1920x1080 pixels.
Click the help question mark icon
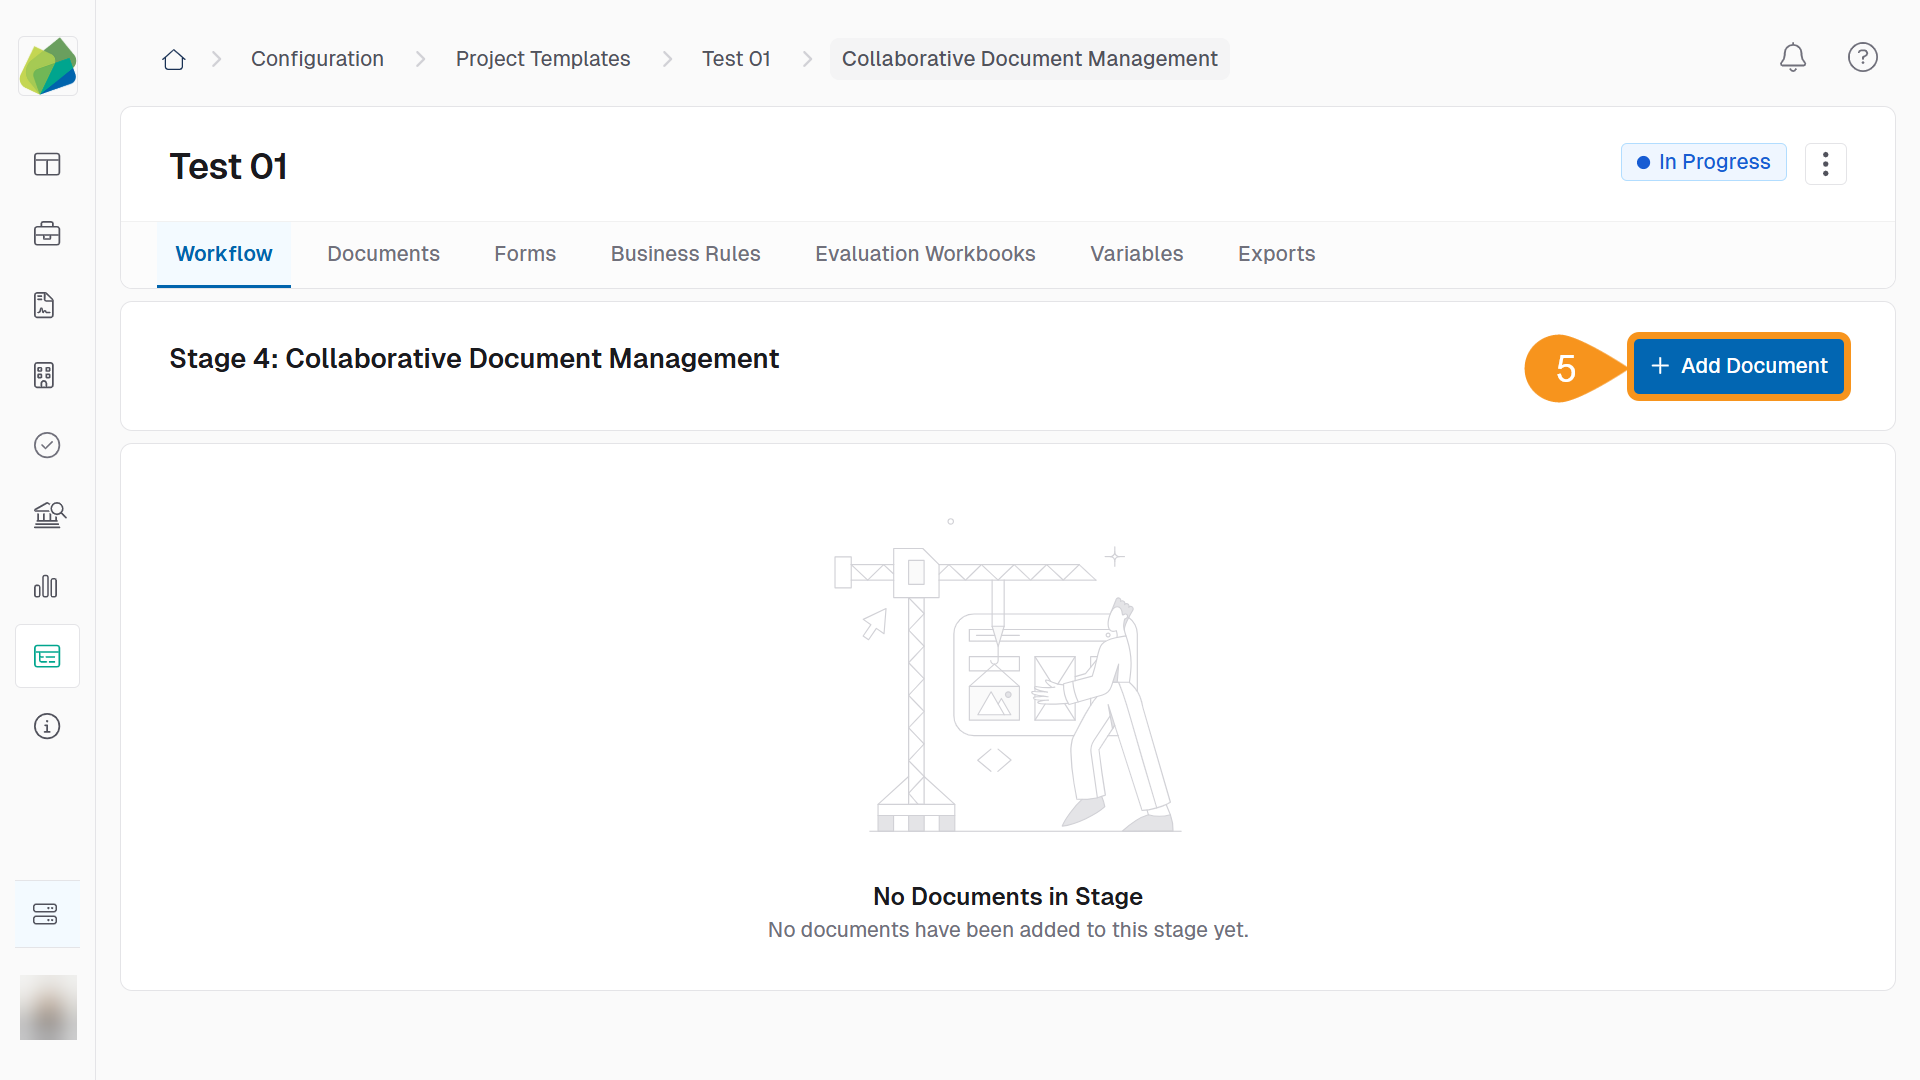(1863, 57)
